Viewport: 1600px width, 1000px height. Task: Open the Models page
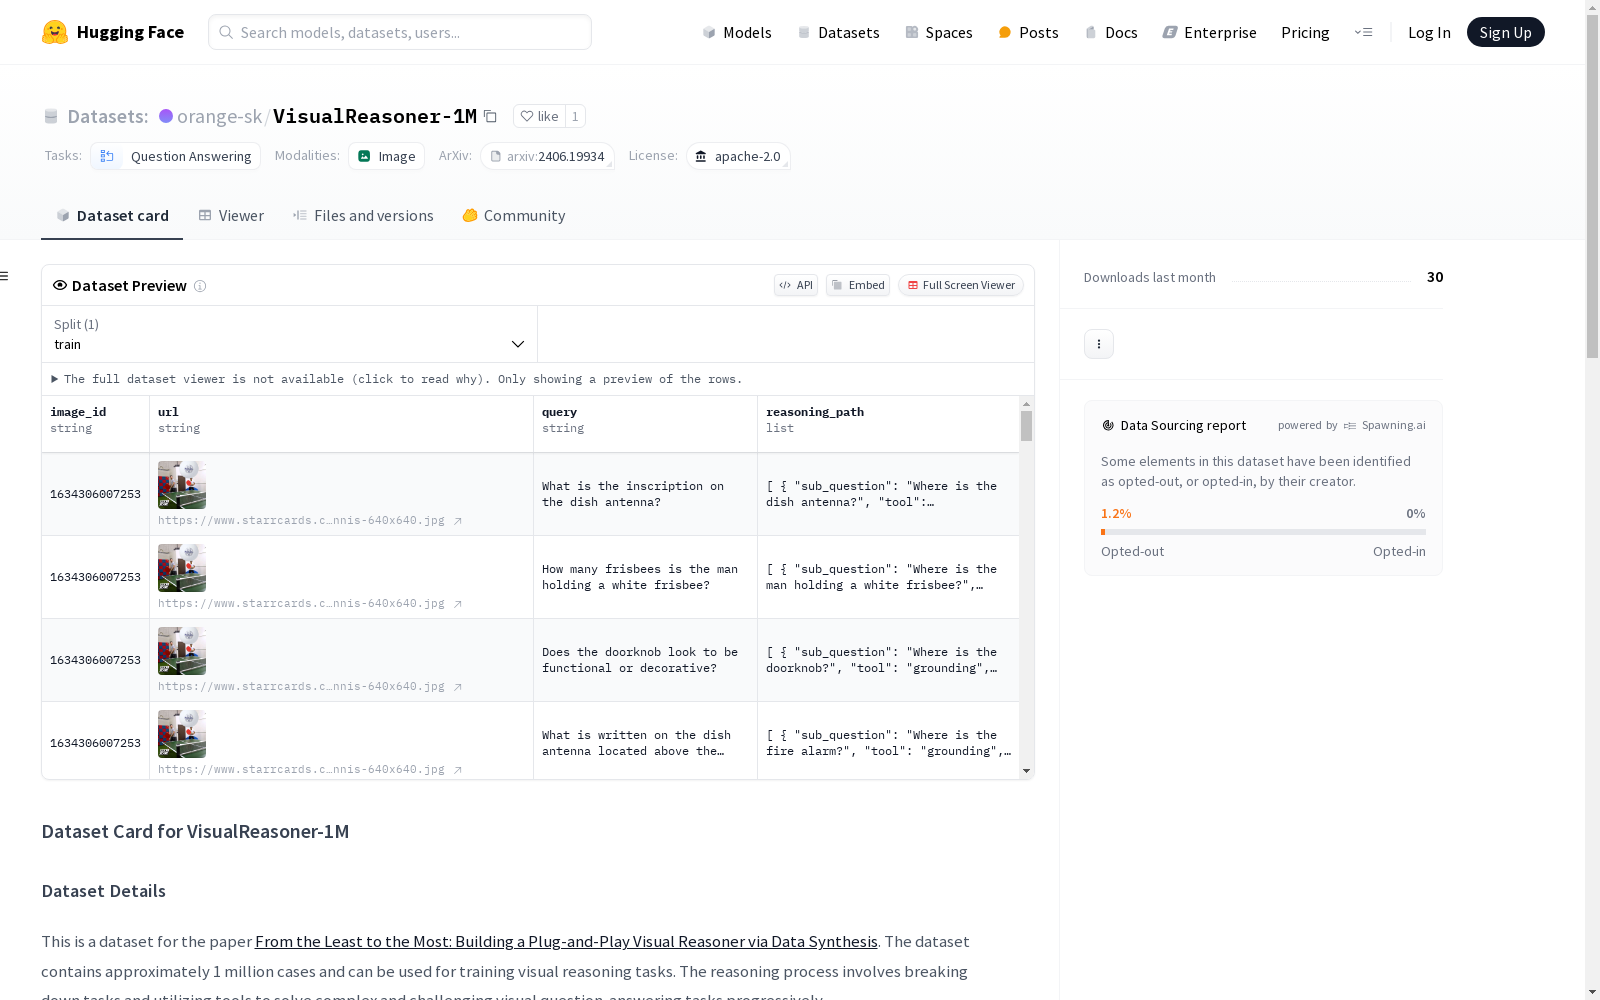point(737,32)
